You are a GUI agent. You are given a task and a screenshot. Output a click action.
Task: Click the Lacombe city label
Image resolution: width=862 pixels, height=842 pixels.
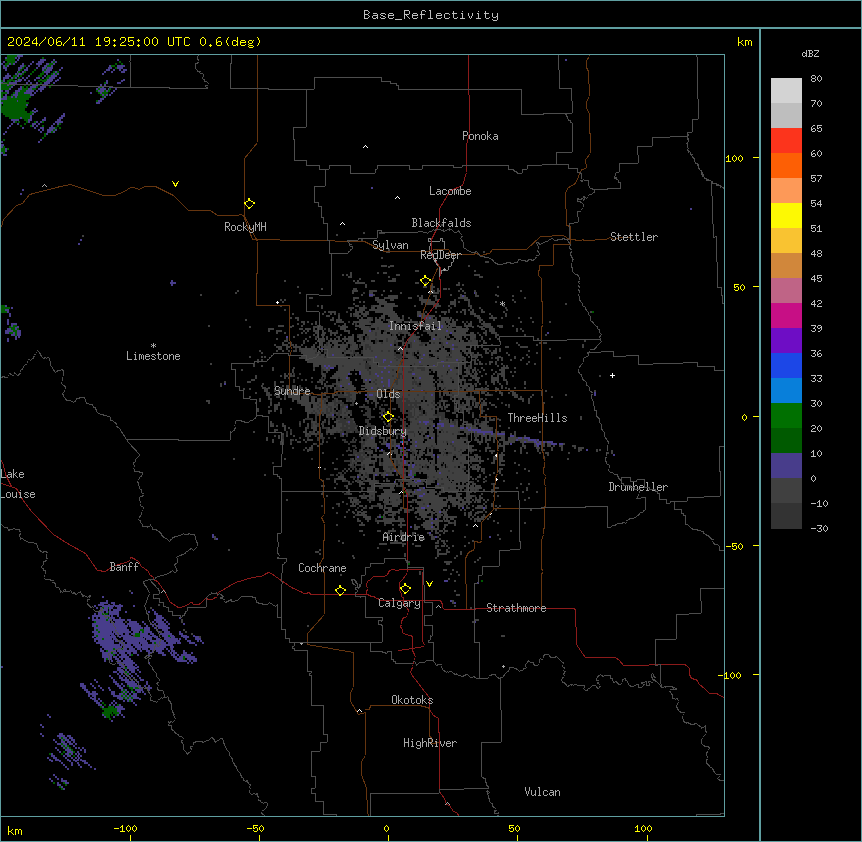[450, 191]
